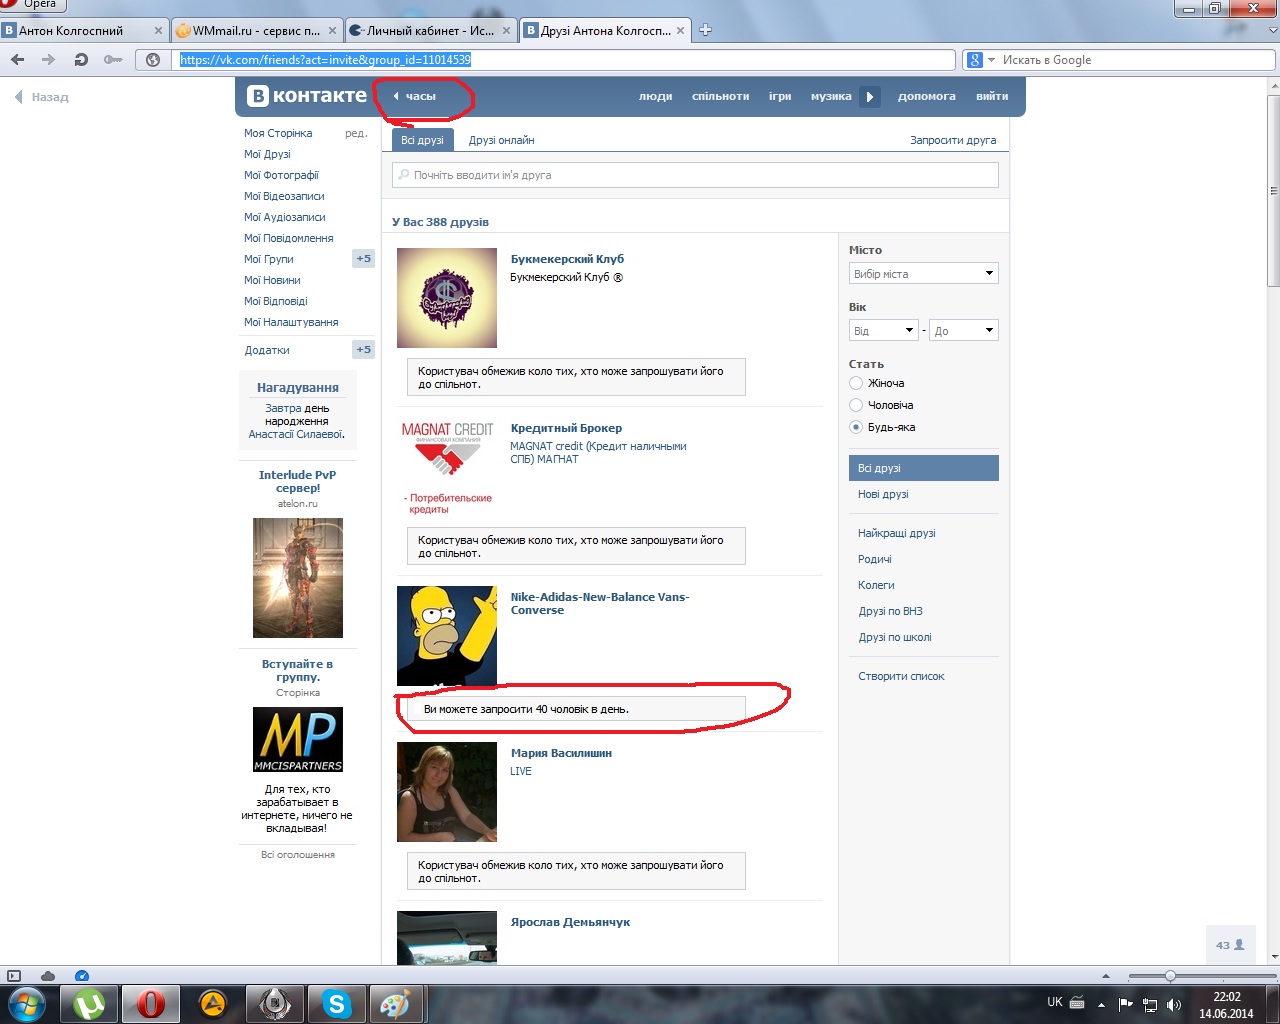Click the часы back link in header

pos(415,96)
